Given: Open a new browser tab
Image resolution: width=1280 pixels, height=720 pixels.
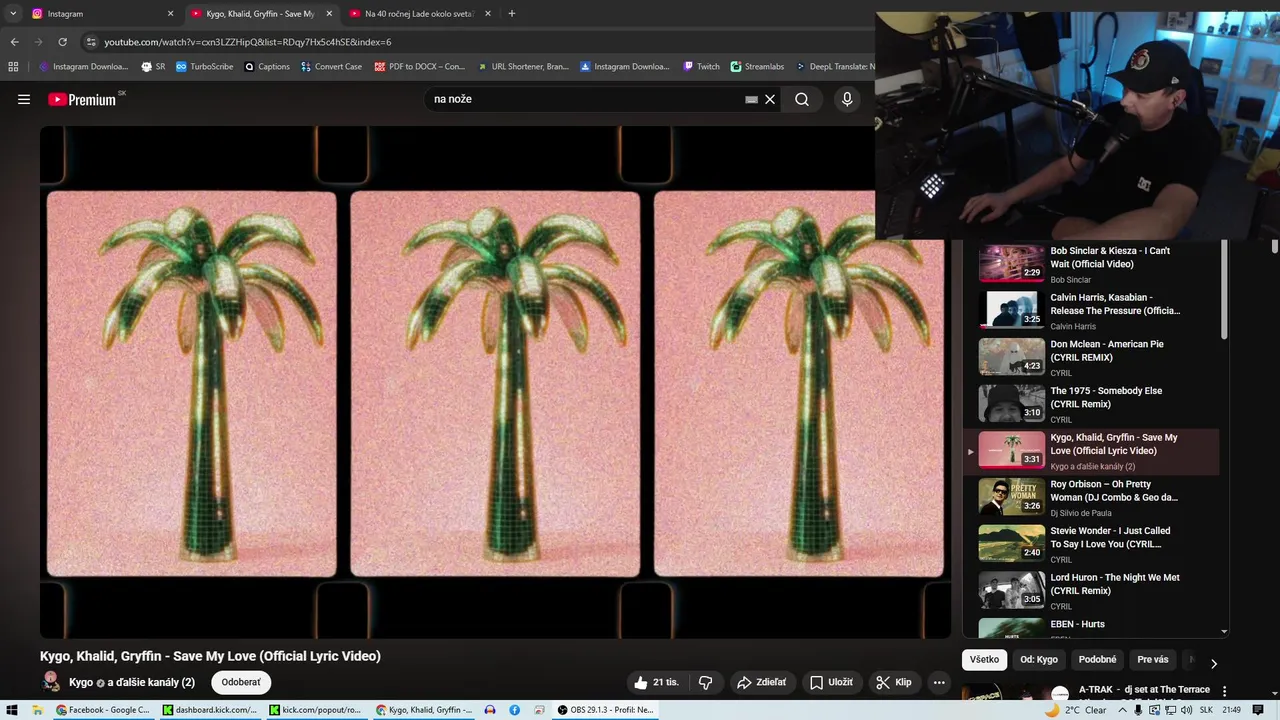Looking at the screenshot, I should click(x=511, y=14).
